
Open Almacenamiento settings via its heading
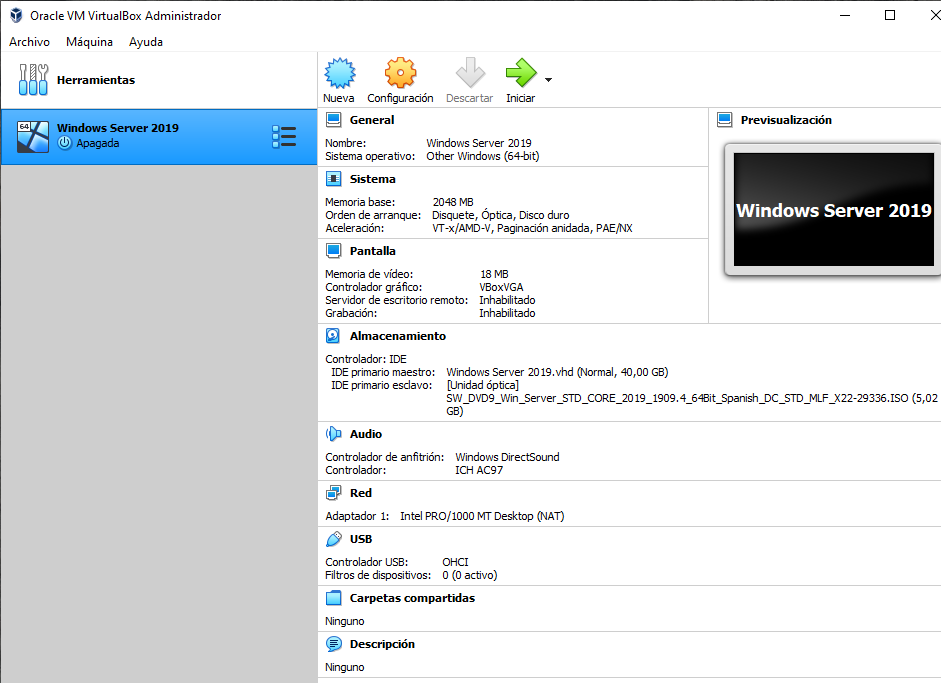click(398, 336)
